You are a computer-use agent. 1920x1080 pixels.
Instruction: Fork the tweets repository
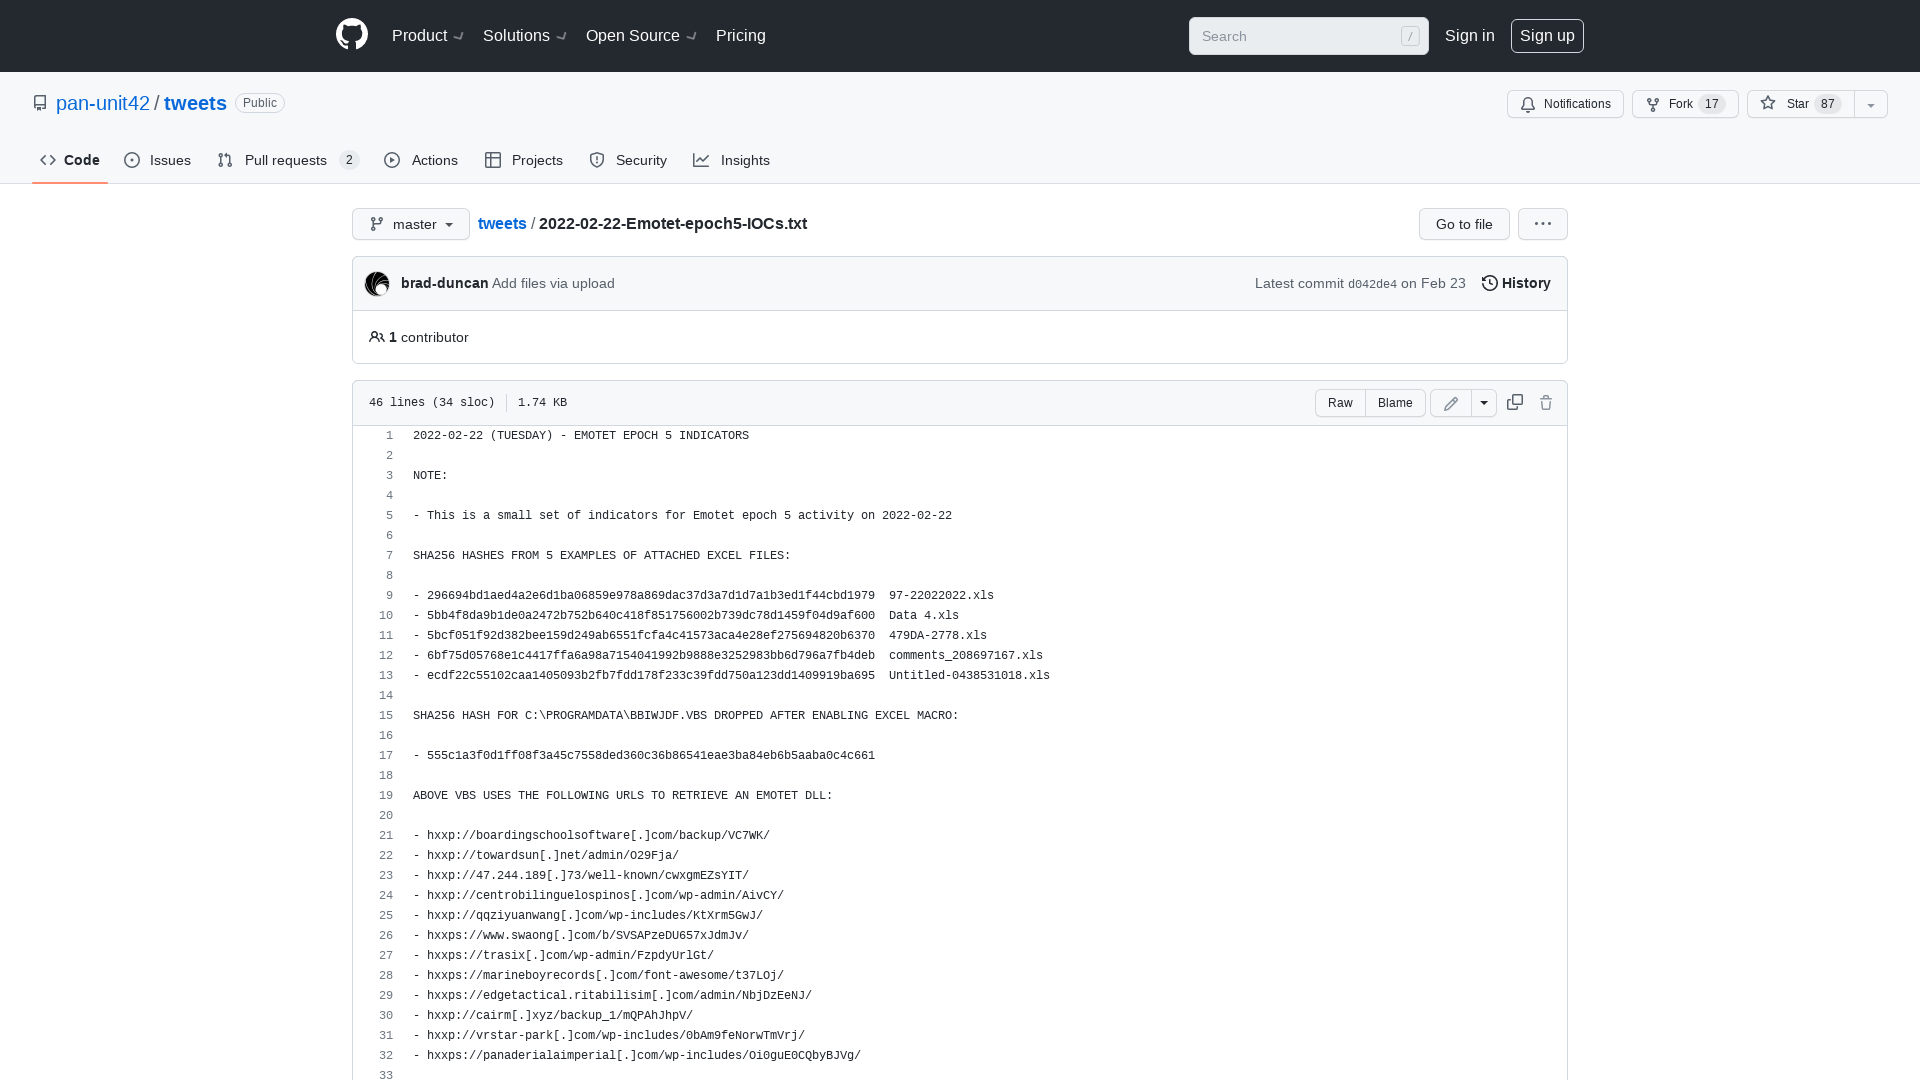click(x=1685, y=104)
